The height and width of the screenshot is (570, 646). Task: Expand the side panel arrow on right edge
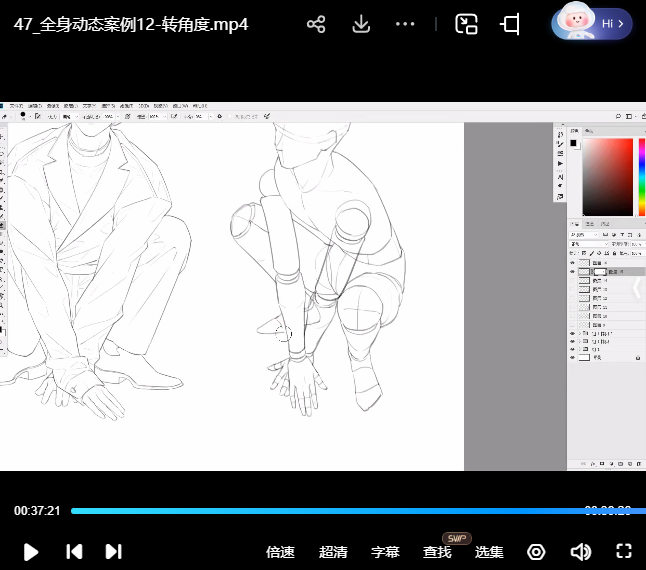(x=637, y=288)
